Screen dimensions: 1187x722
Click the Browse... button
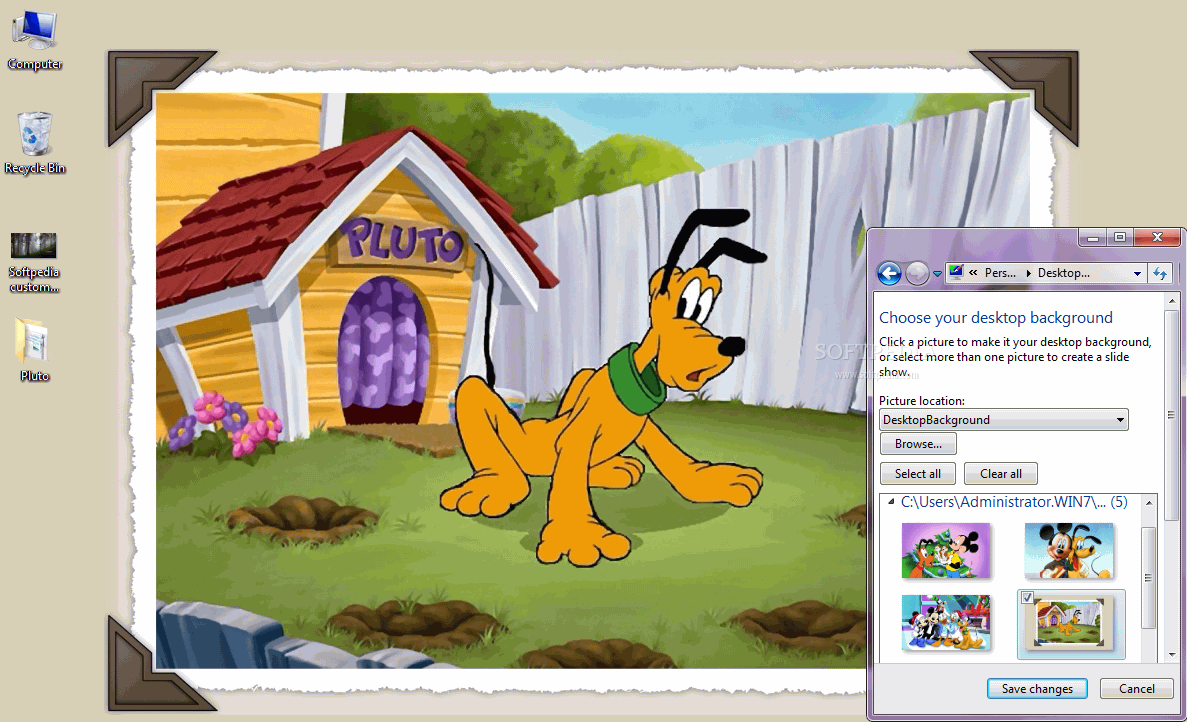918,443
